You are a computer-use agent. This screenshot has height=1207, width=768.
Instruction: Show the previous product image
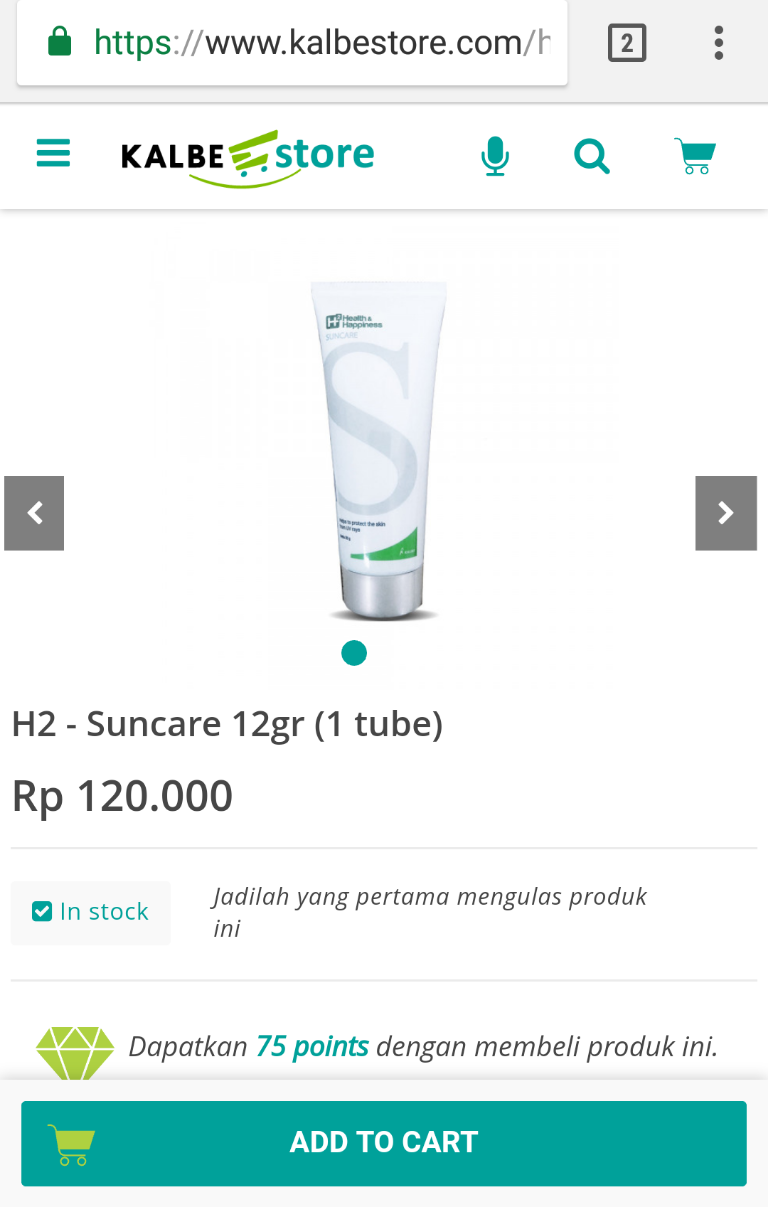(x=34, y=513)
